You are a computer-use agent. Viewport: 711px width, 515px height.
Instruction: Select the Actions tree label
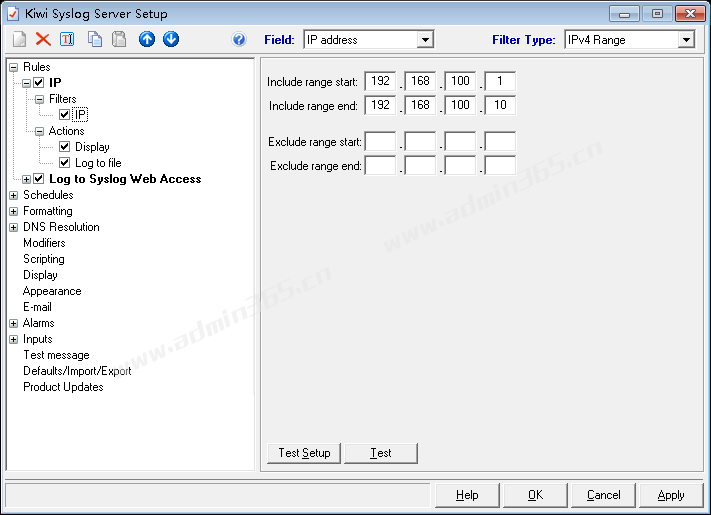(66, 131)
